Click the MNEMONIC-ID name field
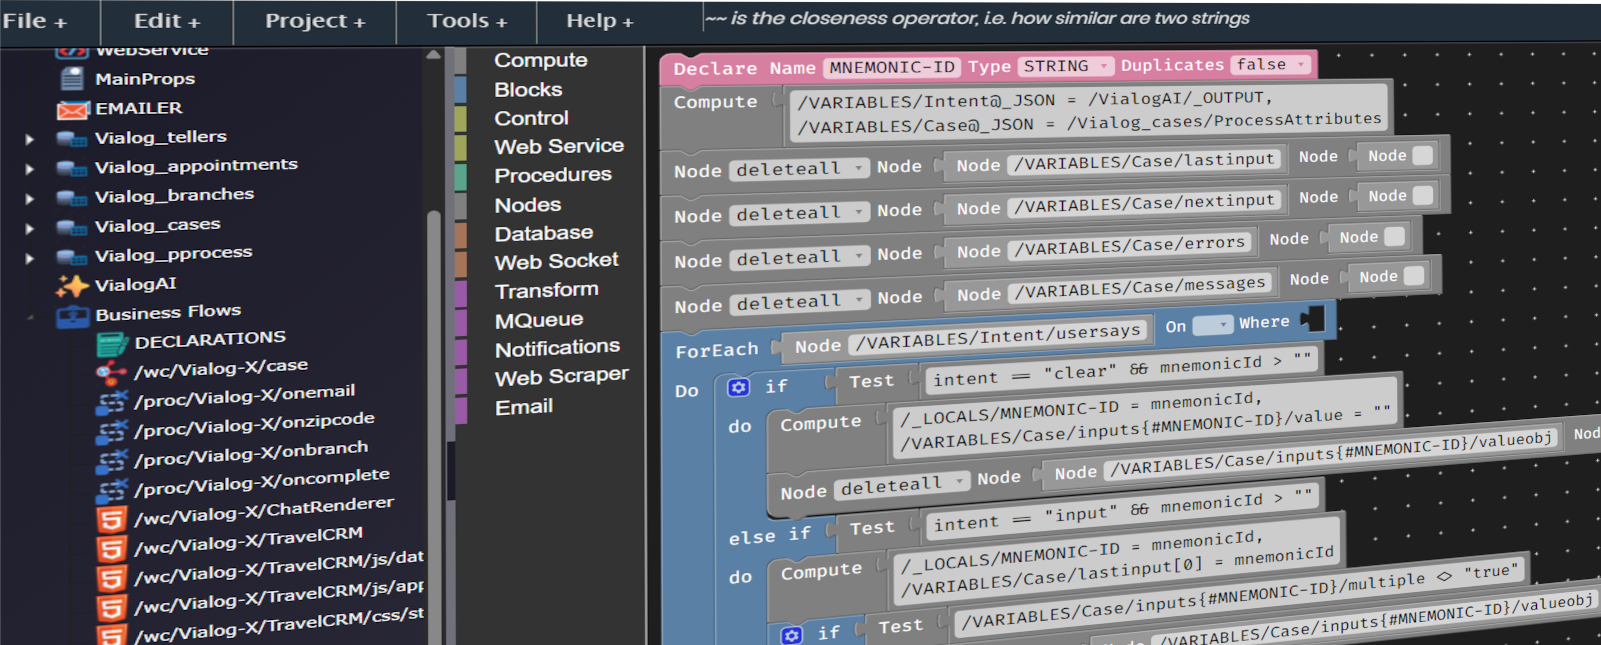Screen dimensions: 1601x645 click(892, 67)
